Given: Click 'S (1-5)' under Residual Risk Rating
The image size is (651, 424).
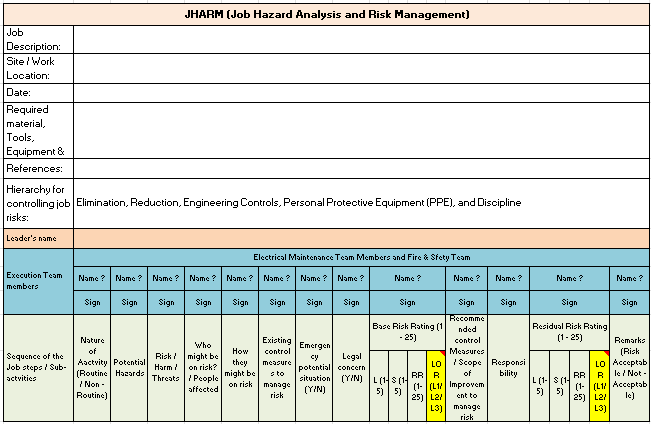Looking at the screenshot, I should coord(559,386).
